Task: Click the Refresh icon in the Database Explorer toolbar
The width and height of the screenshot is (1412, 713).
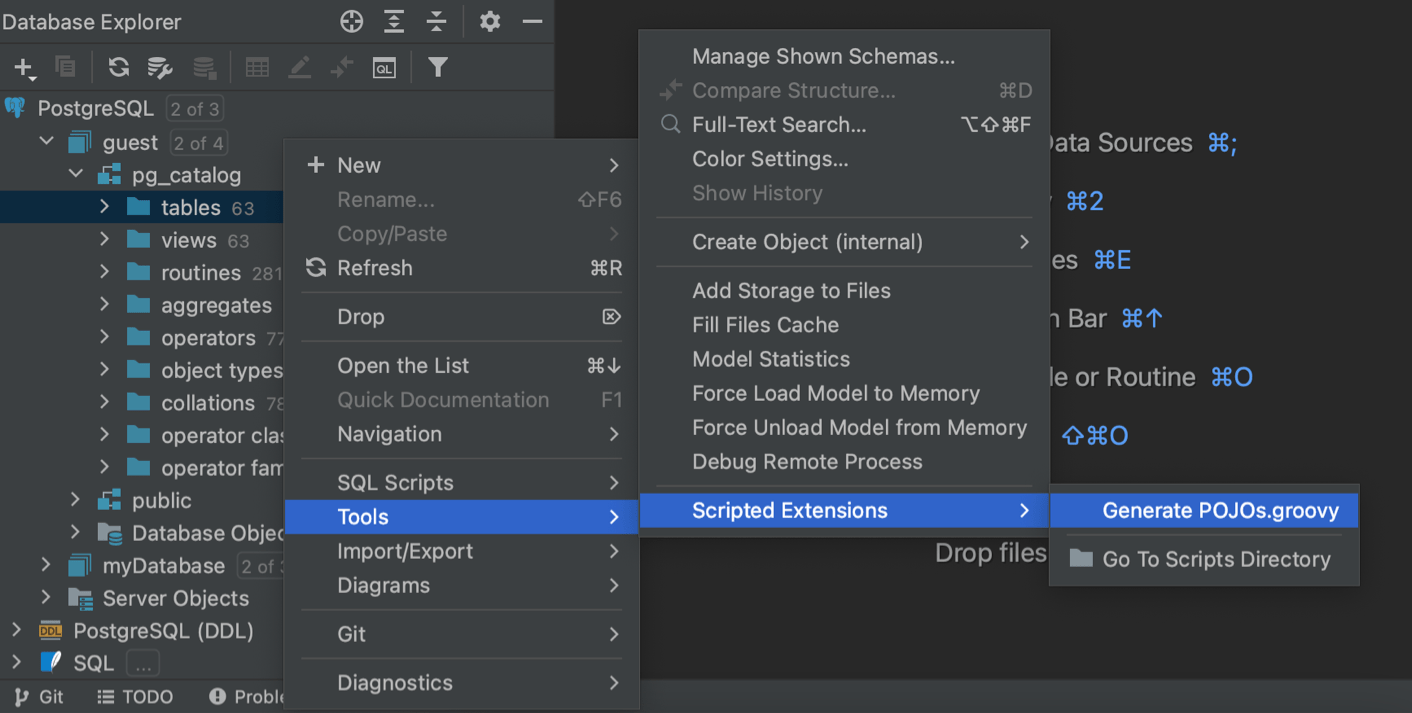Action: [x=119, y=67]
